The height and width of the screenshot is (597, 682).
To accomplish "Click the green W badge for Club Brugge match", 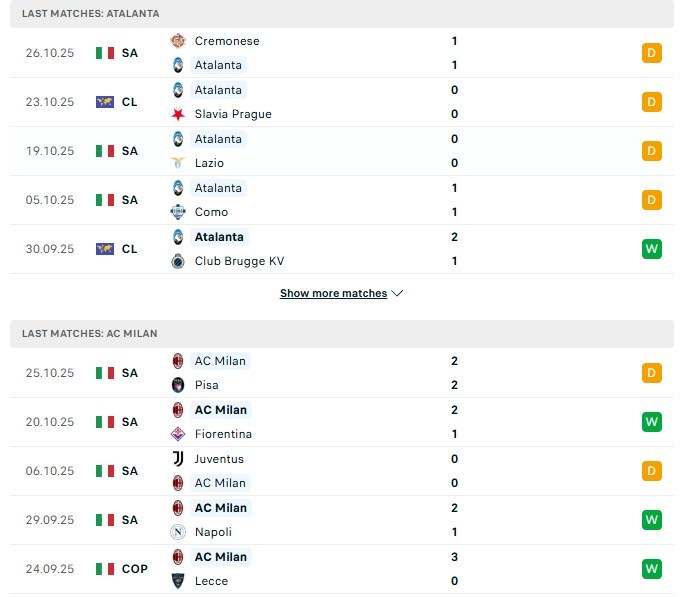I will [652, 249].
